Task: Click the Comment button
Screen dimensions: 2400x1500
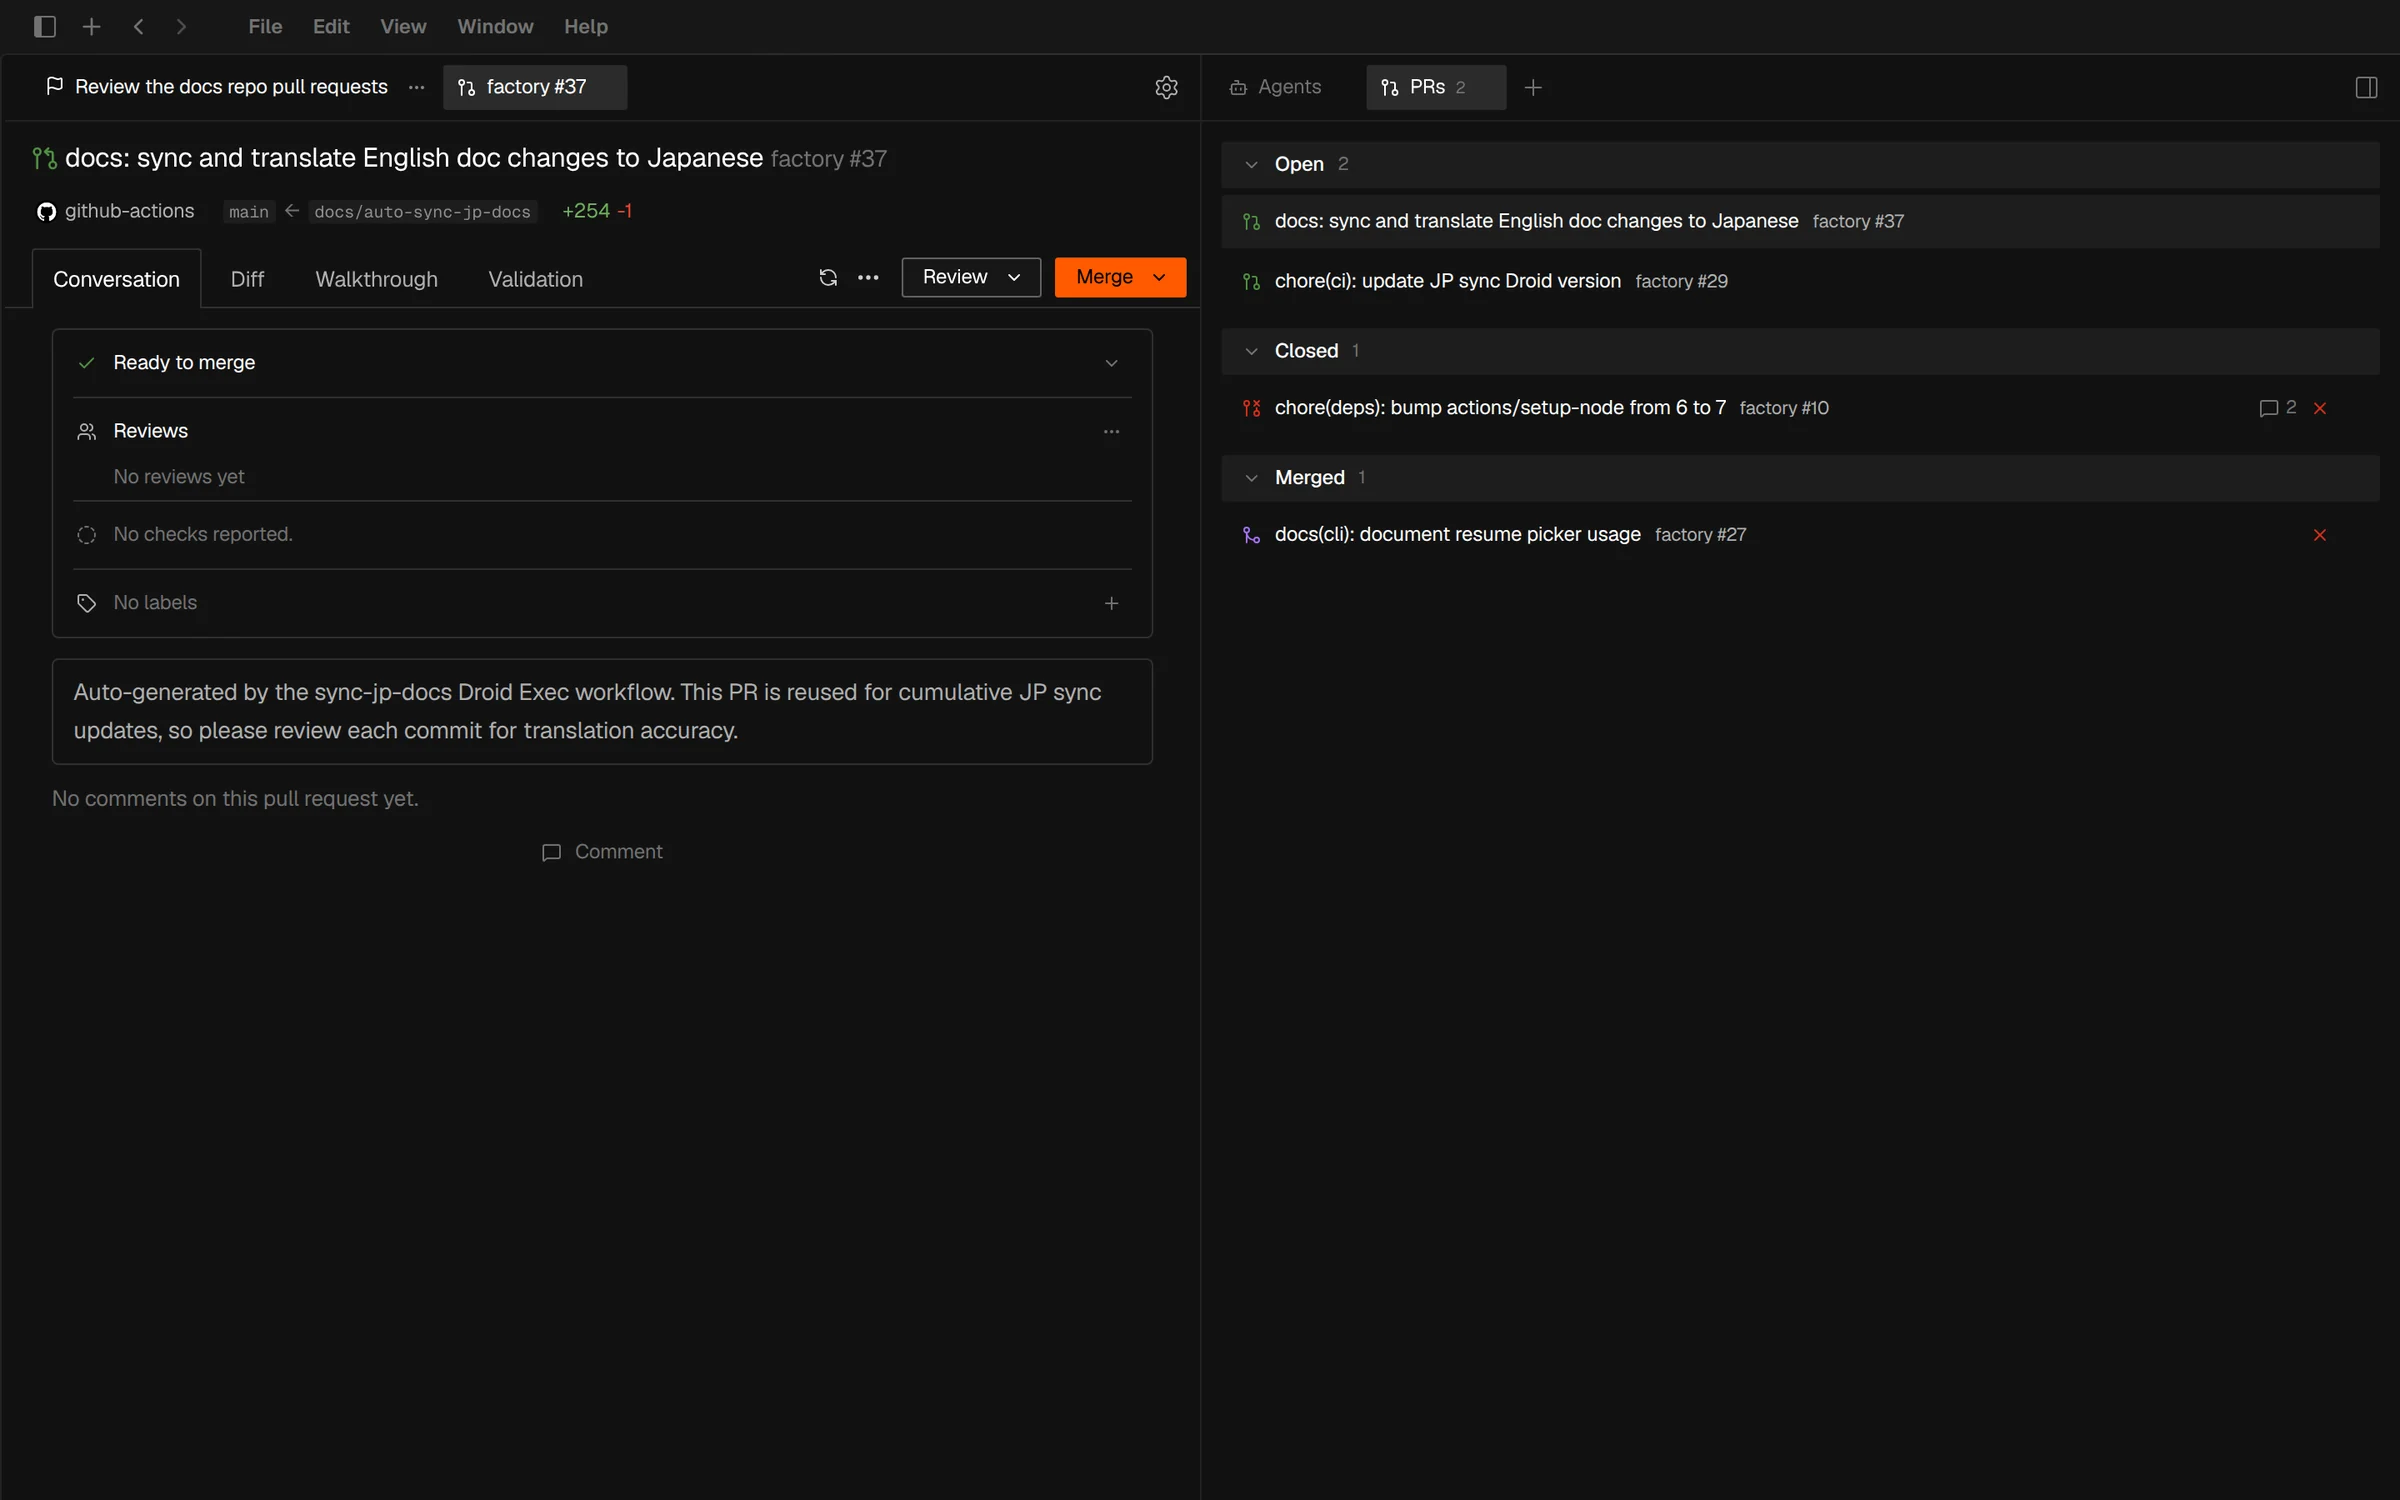Action: [x=602, y=852]
